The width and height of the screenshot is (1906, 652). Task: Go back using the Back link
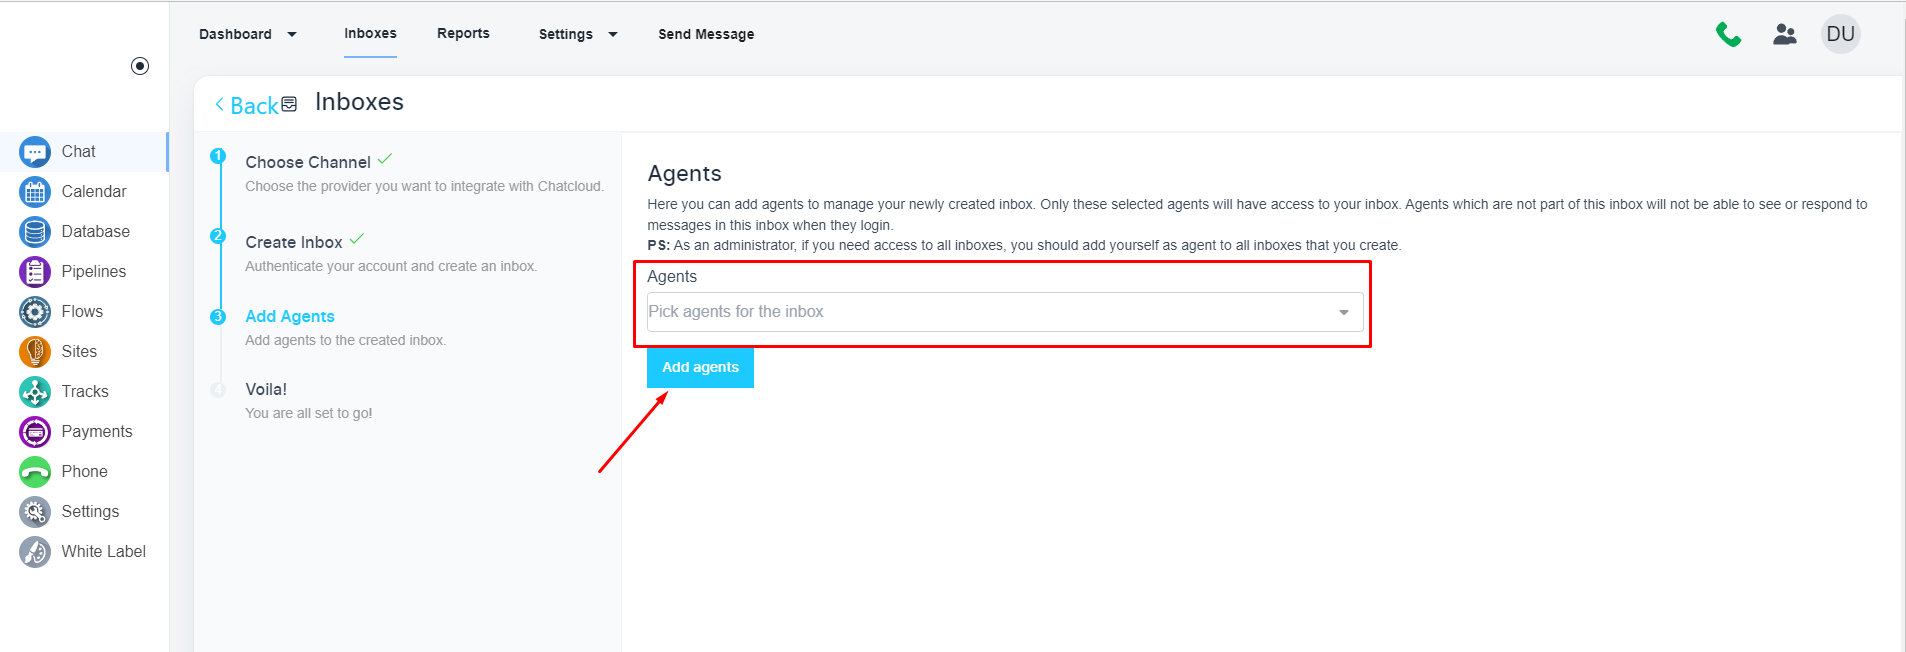[247, 105]
